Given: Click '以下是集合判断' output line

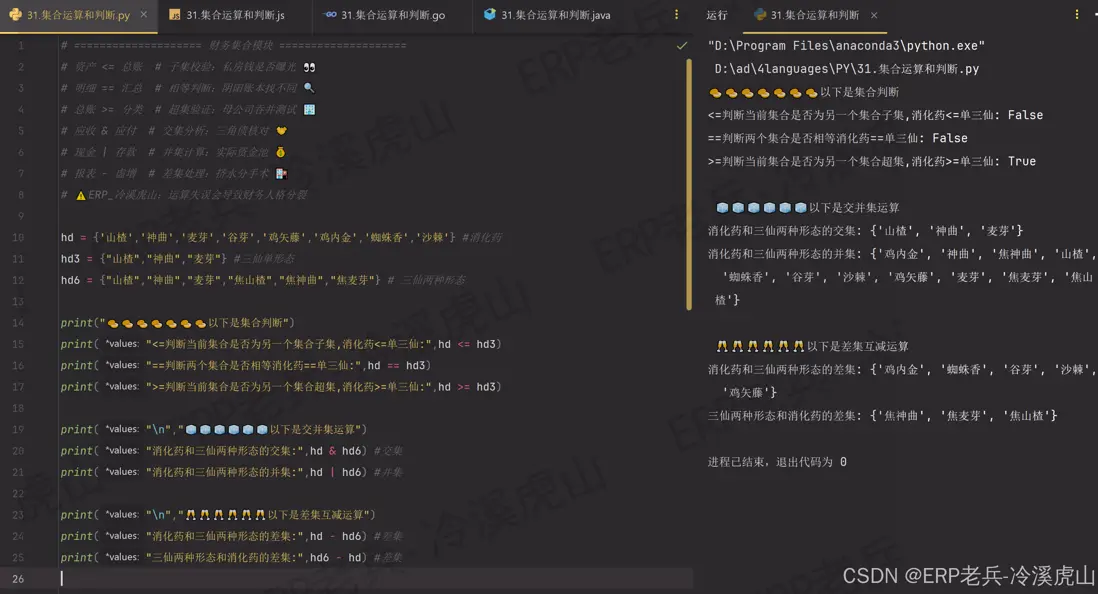Looking at the screenshot, I should (x=804, y=92).
